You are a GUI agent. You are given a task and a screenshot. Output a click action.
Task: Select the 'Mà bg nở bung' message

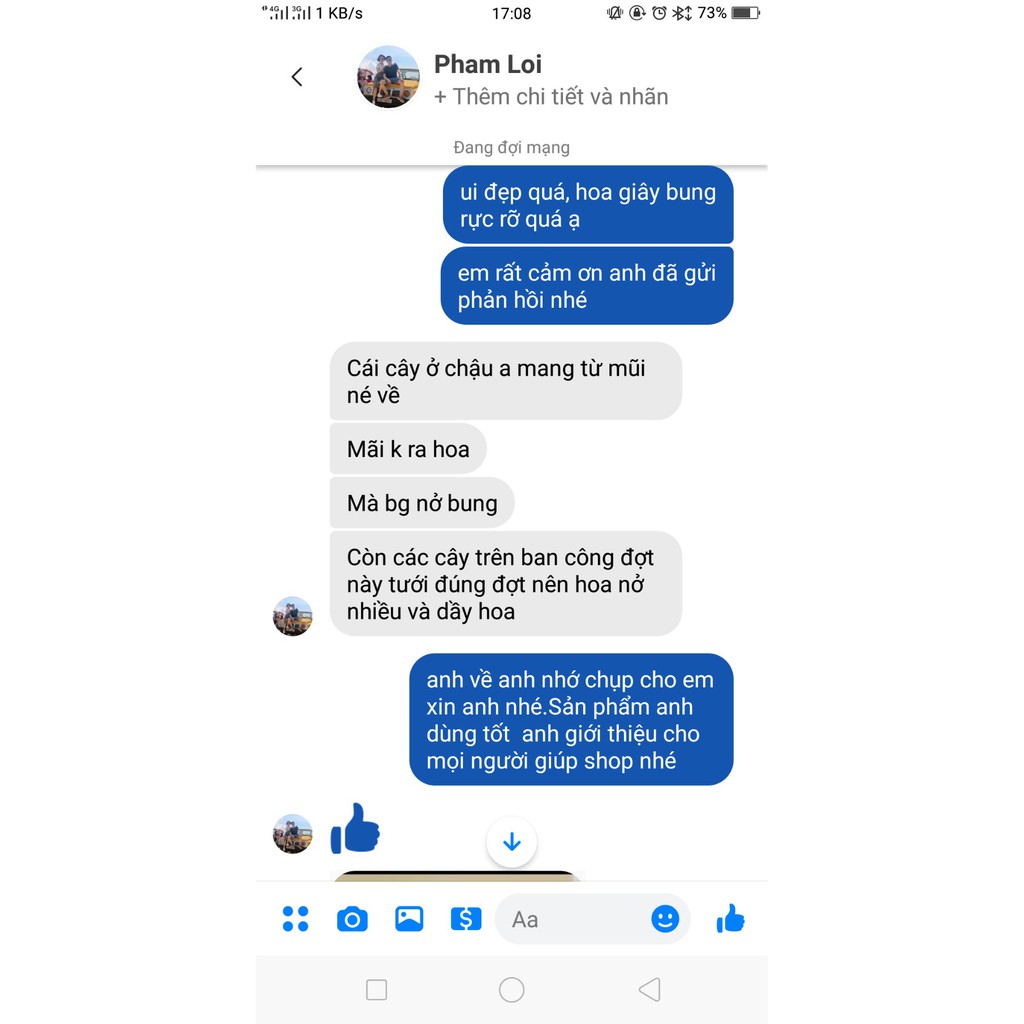(x=422, y=503)
